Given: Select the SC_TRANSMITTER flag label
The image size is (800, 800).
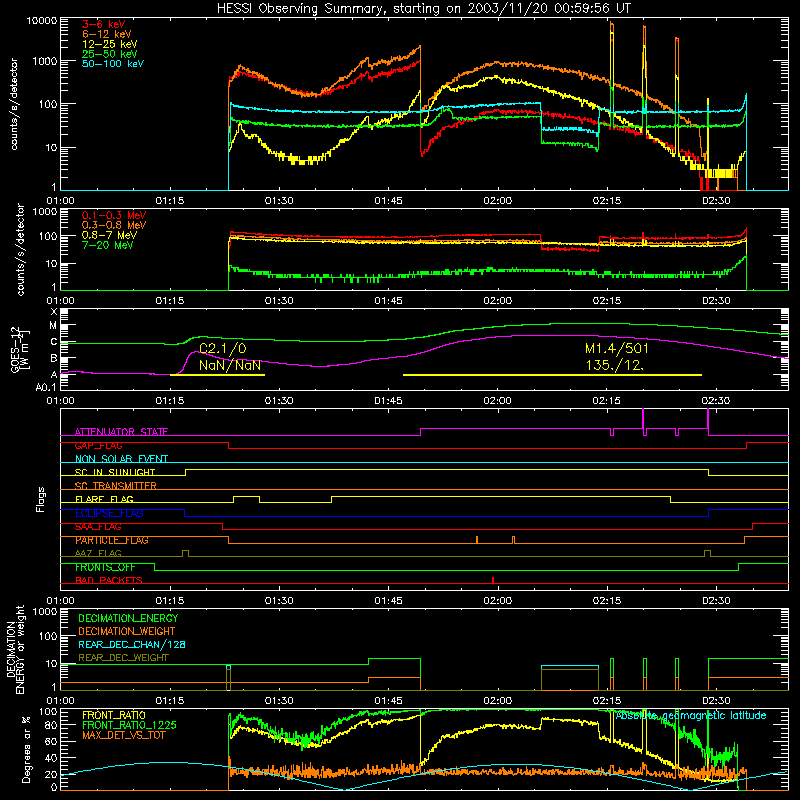Looking at the screenshot, I should [x=116, y=486].
